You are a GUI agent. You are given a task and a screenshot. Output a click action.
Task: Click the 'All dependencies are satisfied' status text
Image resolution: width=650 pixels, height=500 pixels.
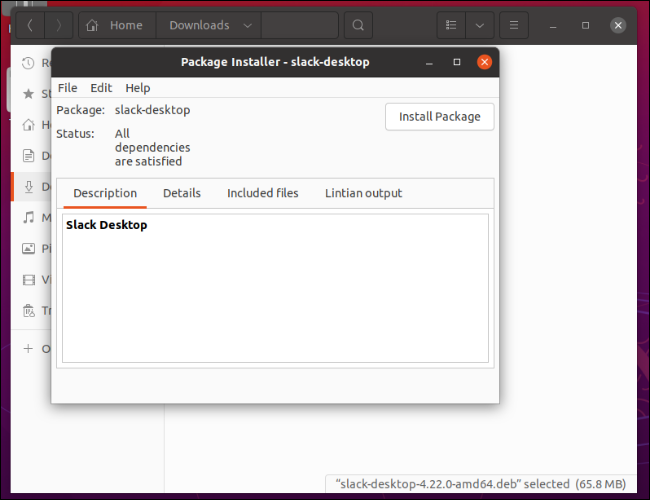point(152,147)
